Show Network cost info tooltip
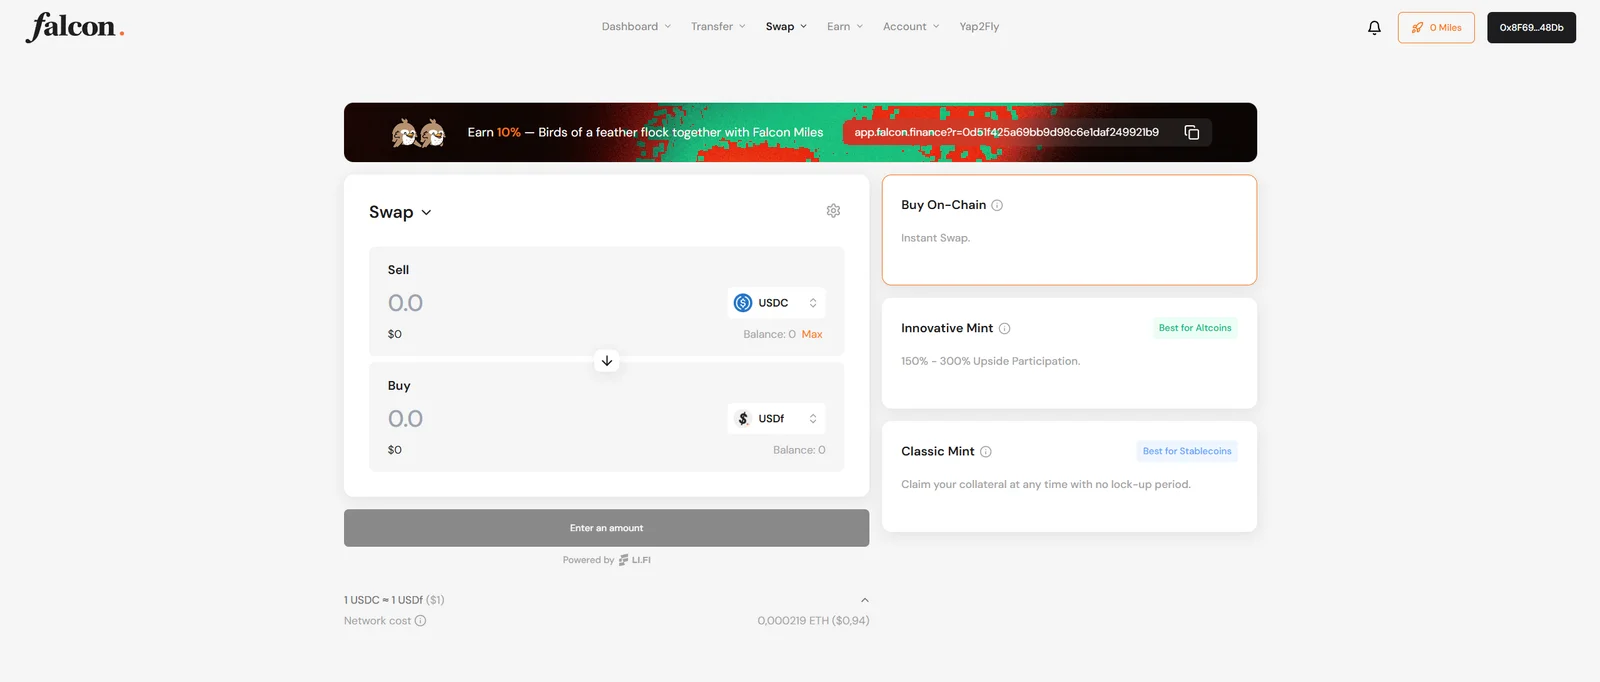The width and height of the screenshot is (1600, 682). tap(421, 621)
